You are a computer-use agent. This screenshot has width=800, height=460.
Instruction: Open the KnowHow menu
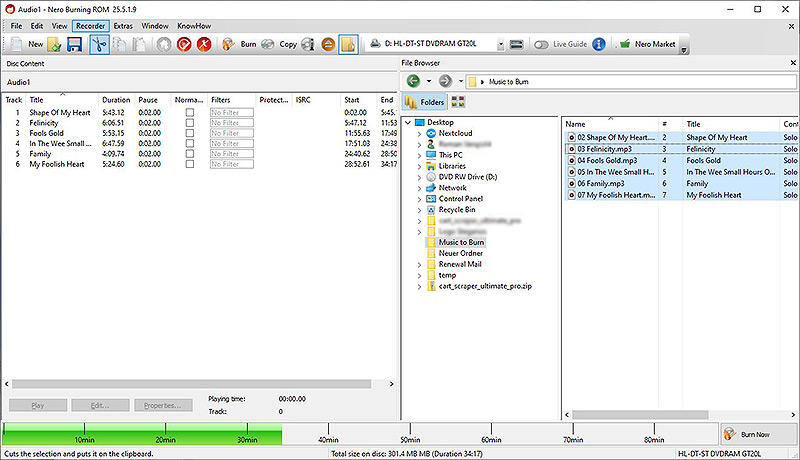pos(194,25)
